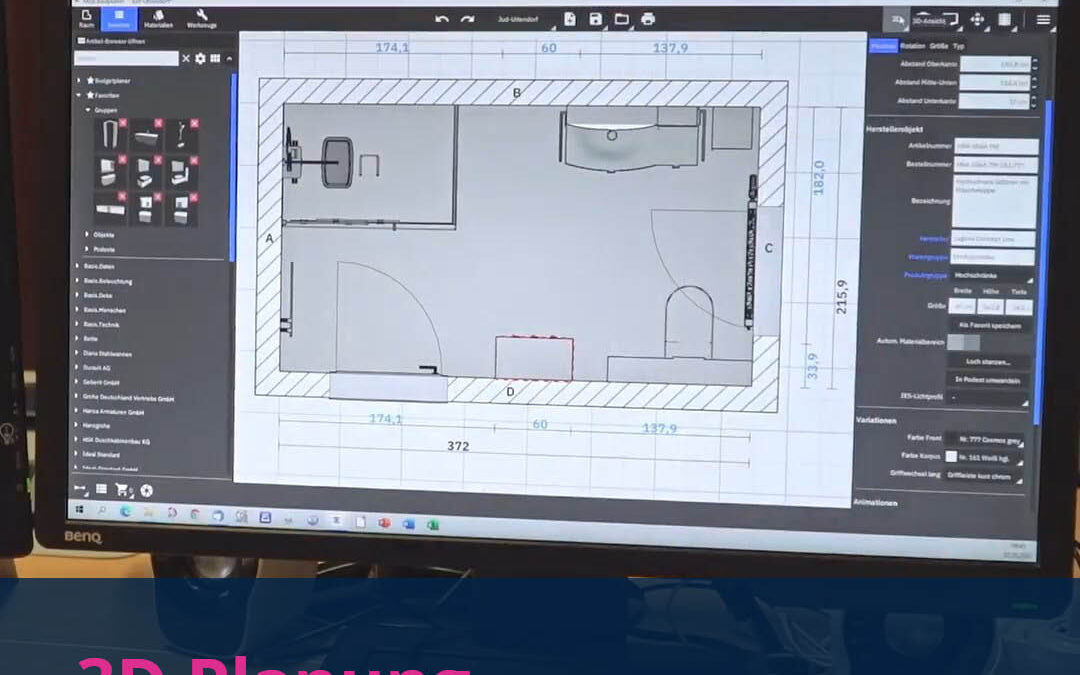Open the Griffwechsel lang dropdown
The image size is (1080, 675).
pyautogui.click(x=982, y=475)
